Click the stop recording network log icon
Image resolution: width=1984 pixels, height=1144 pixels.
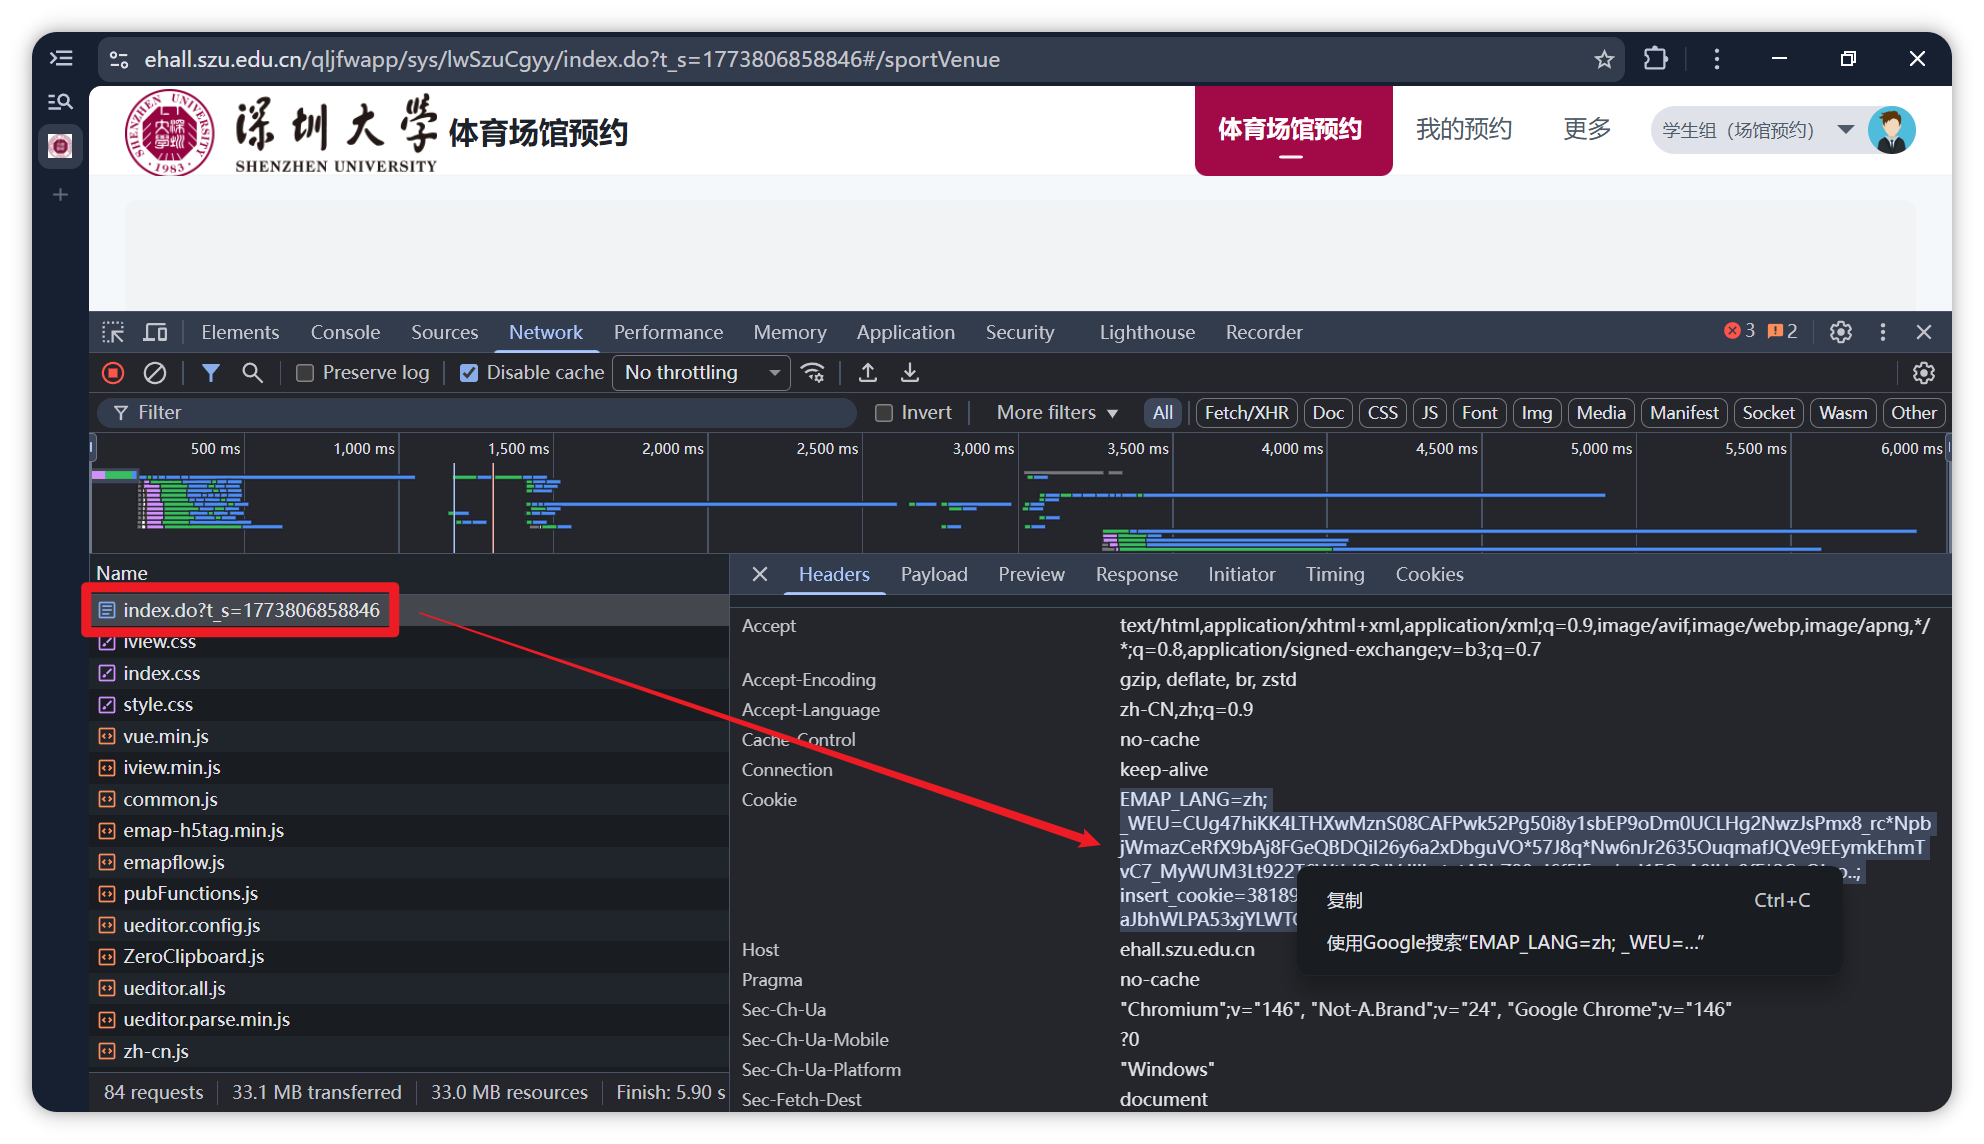click(x=113, y=373)
